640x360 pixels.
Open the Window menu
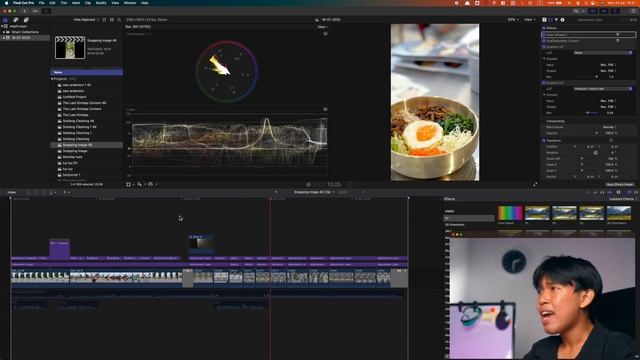(130, 3)
